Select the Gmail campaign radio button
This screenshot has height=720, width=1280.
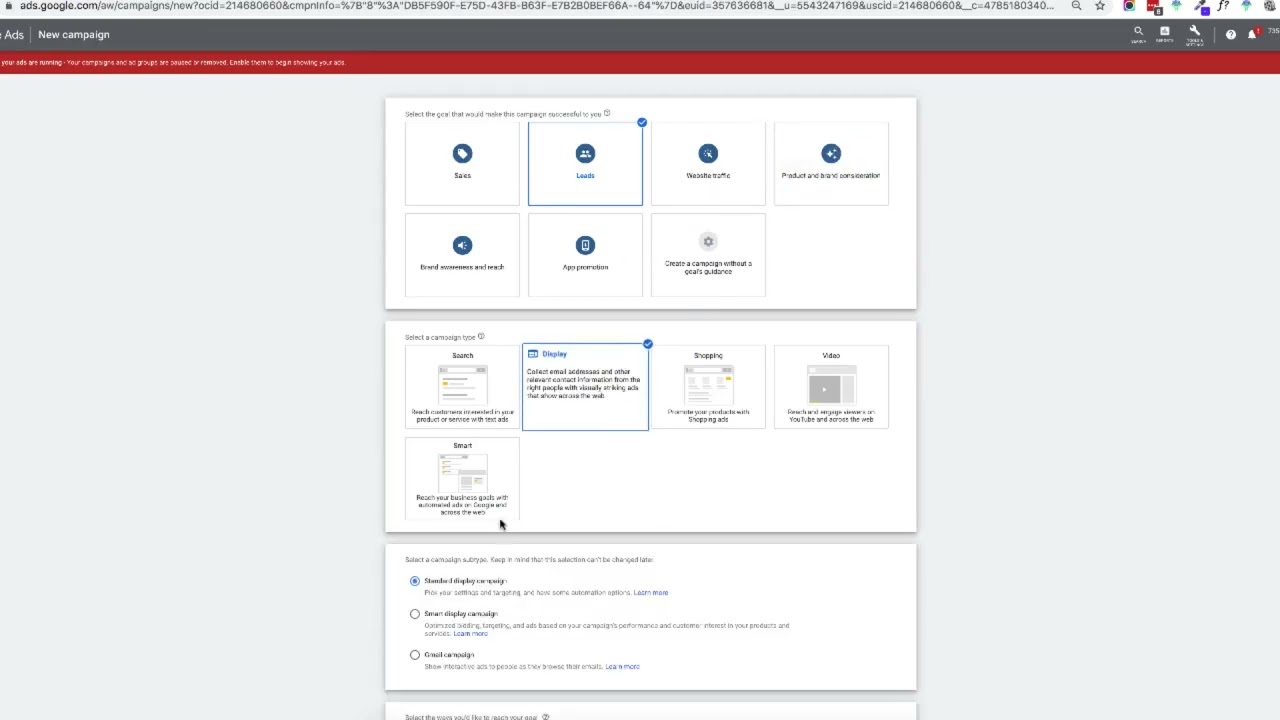pos(415,655)
